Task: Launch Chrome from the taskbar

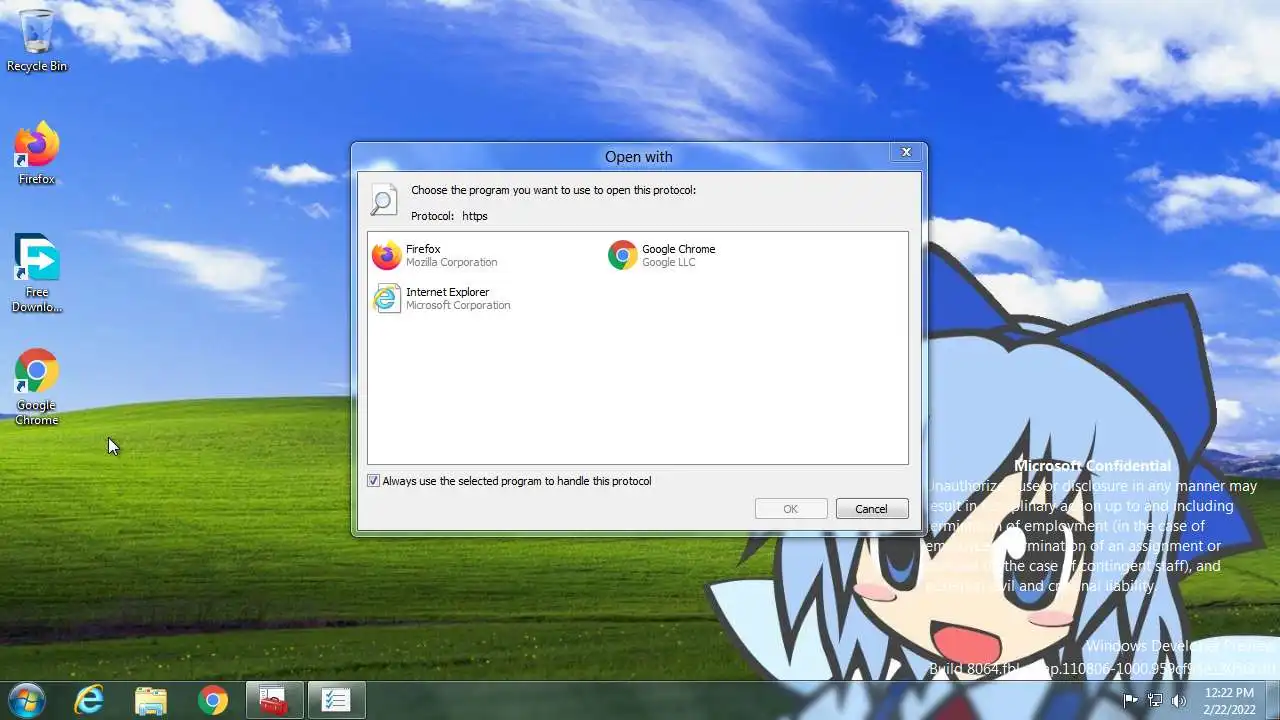Action: [212, 700]
